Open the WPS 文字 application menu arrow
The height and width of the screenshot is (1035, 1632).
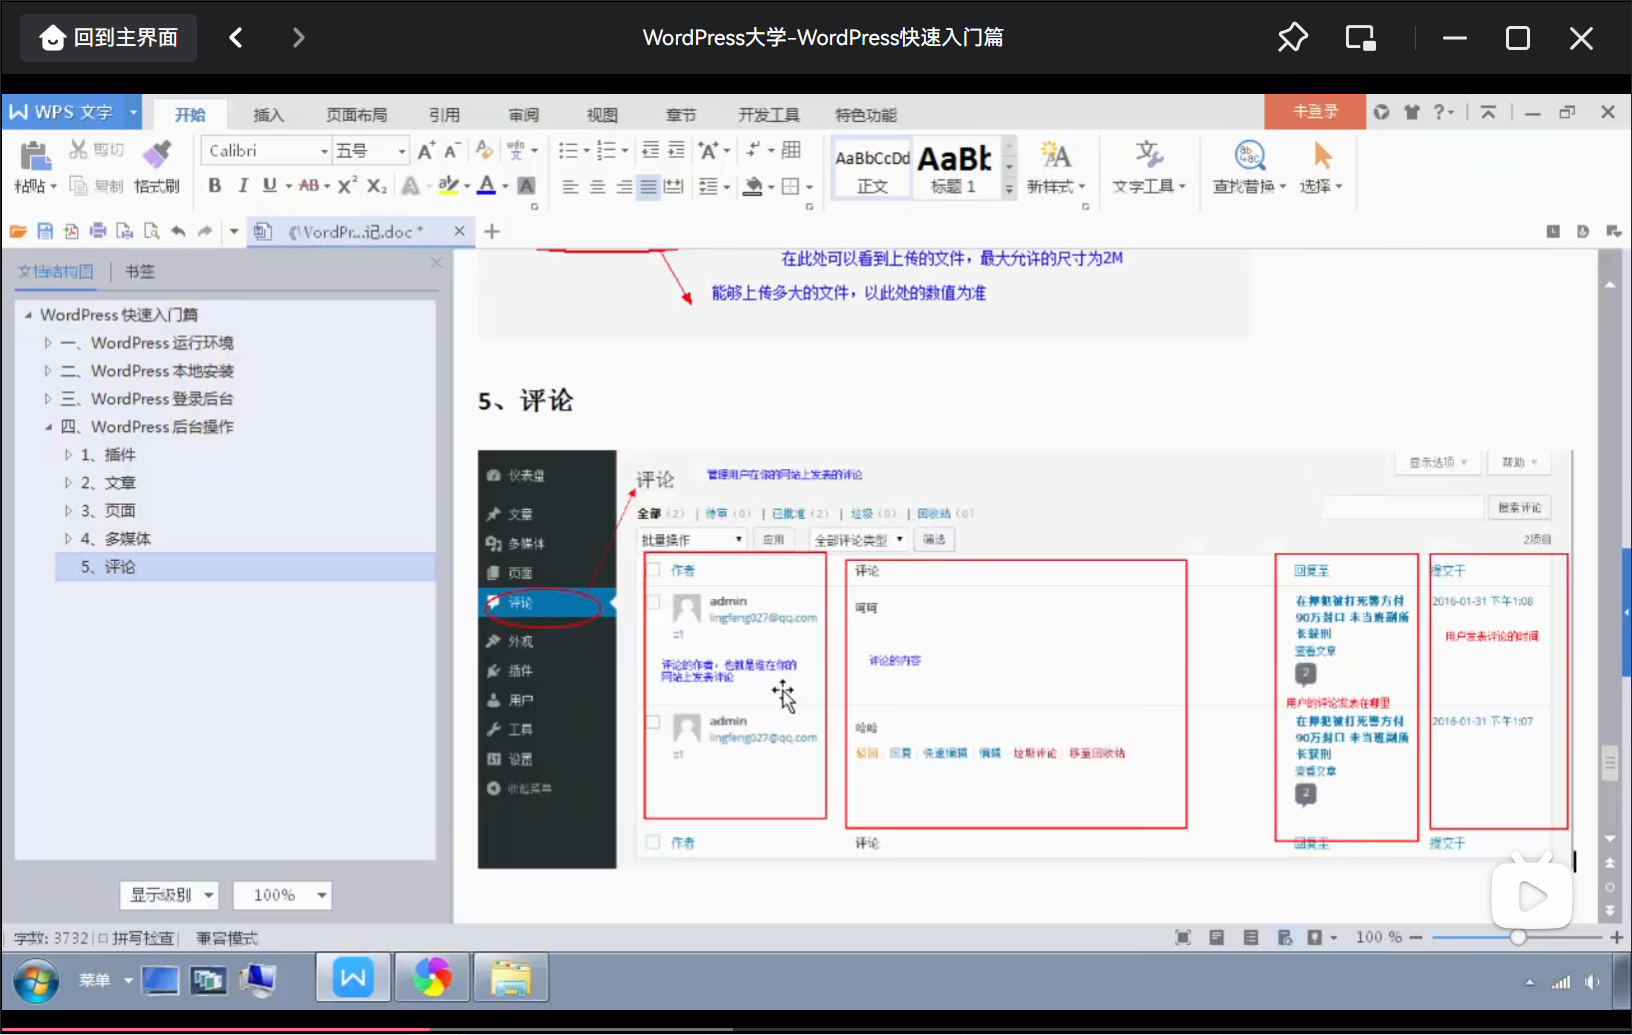[x=133, y=112]
